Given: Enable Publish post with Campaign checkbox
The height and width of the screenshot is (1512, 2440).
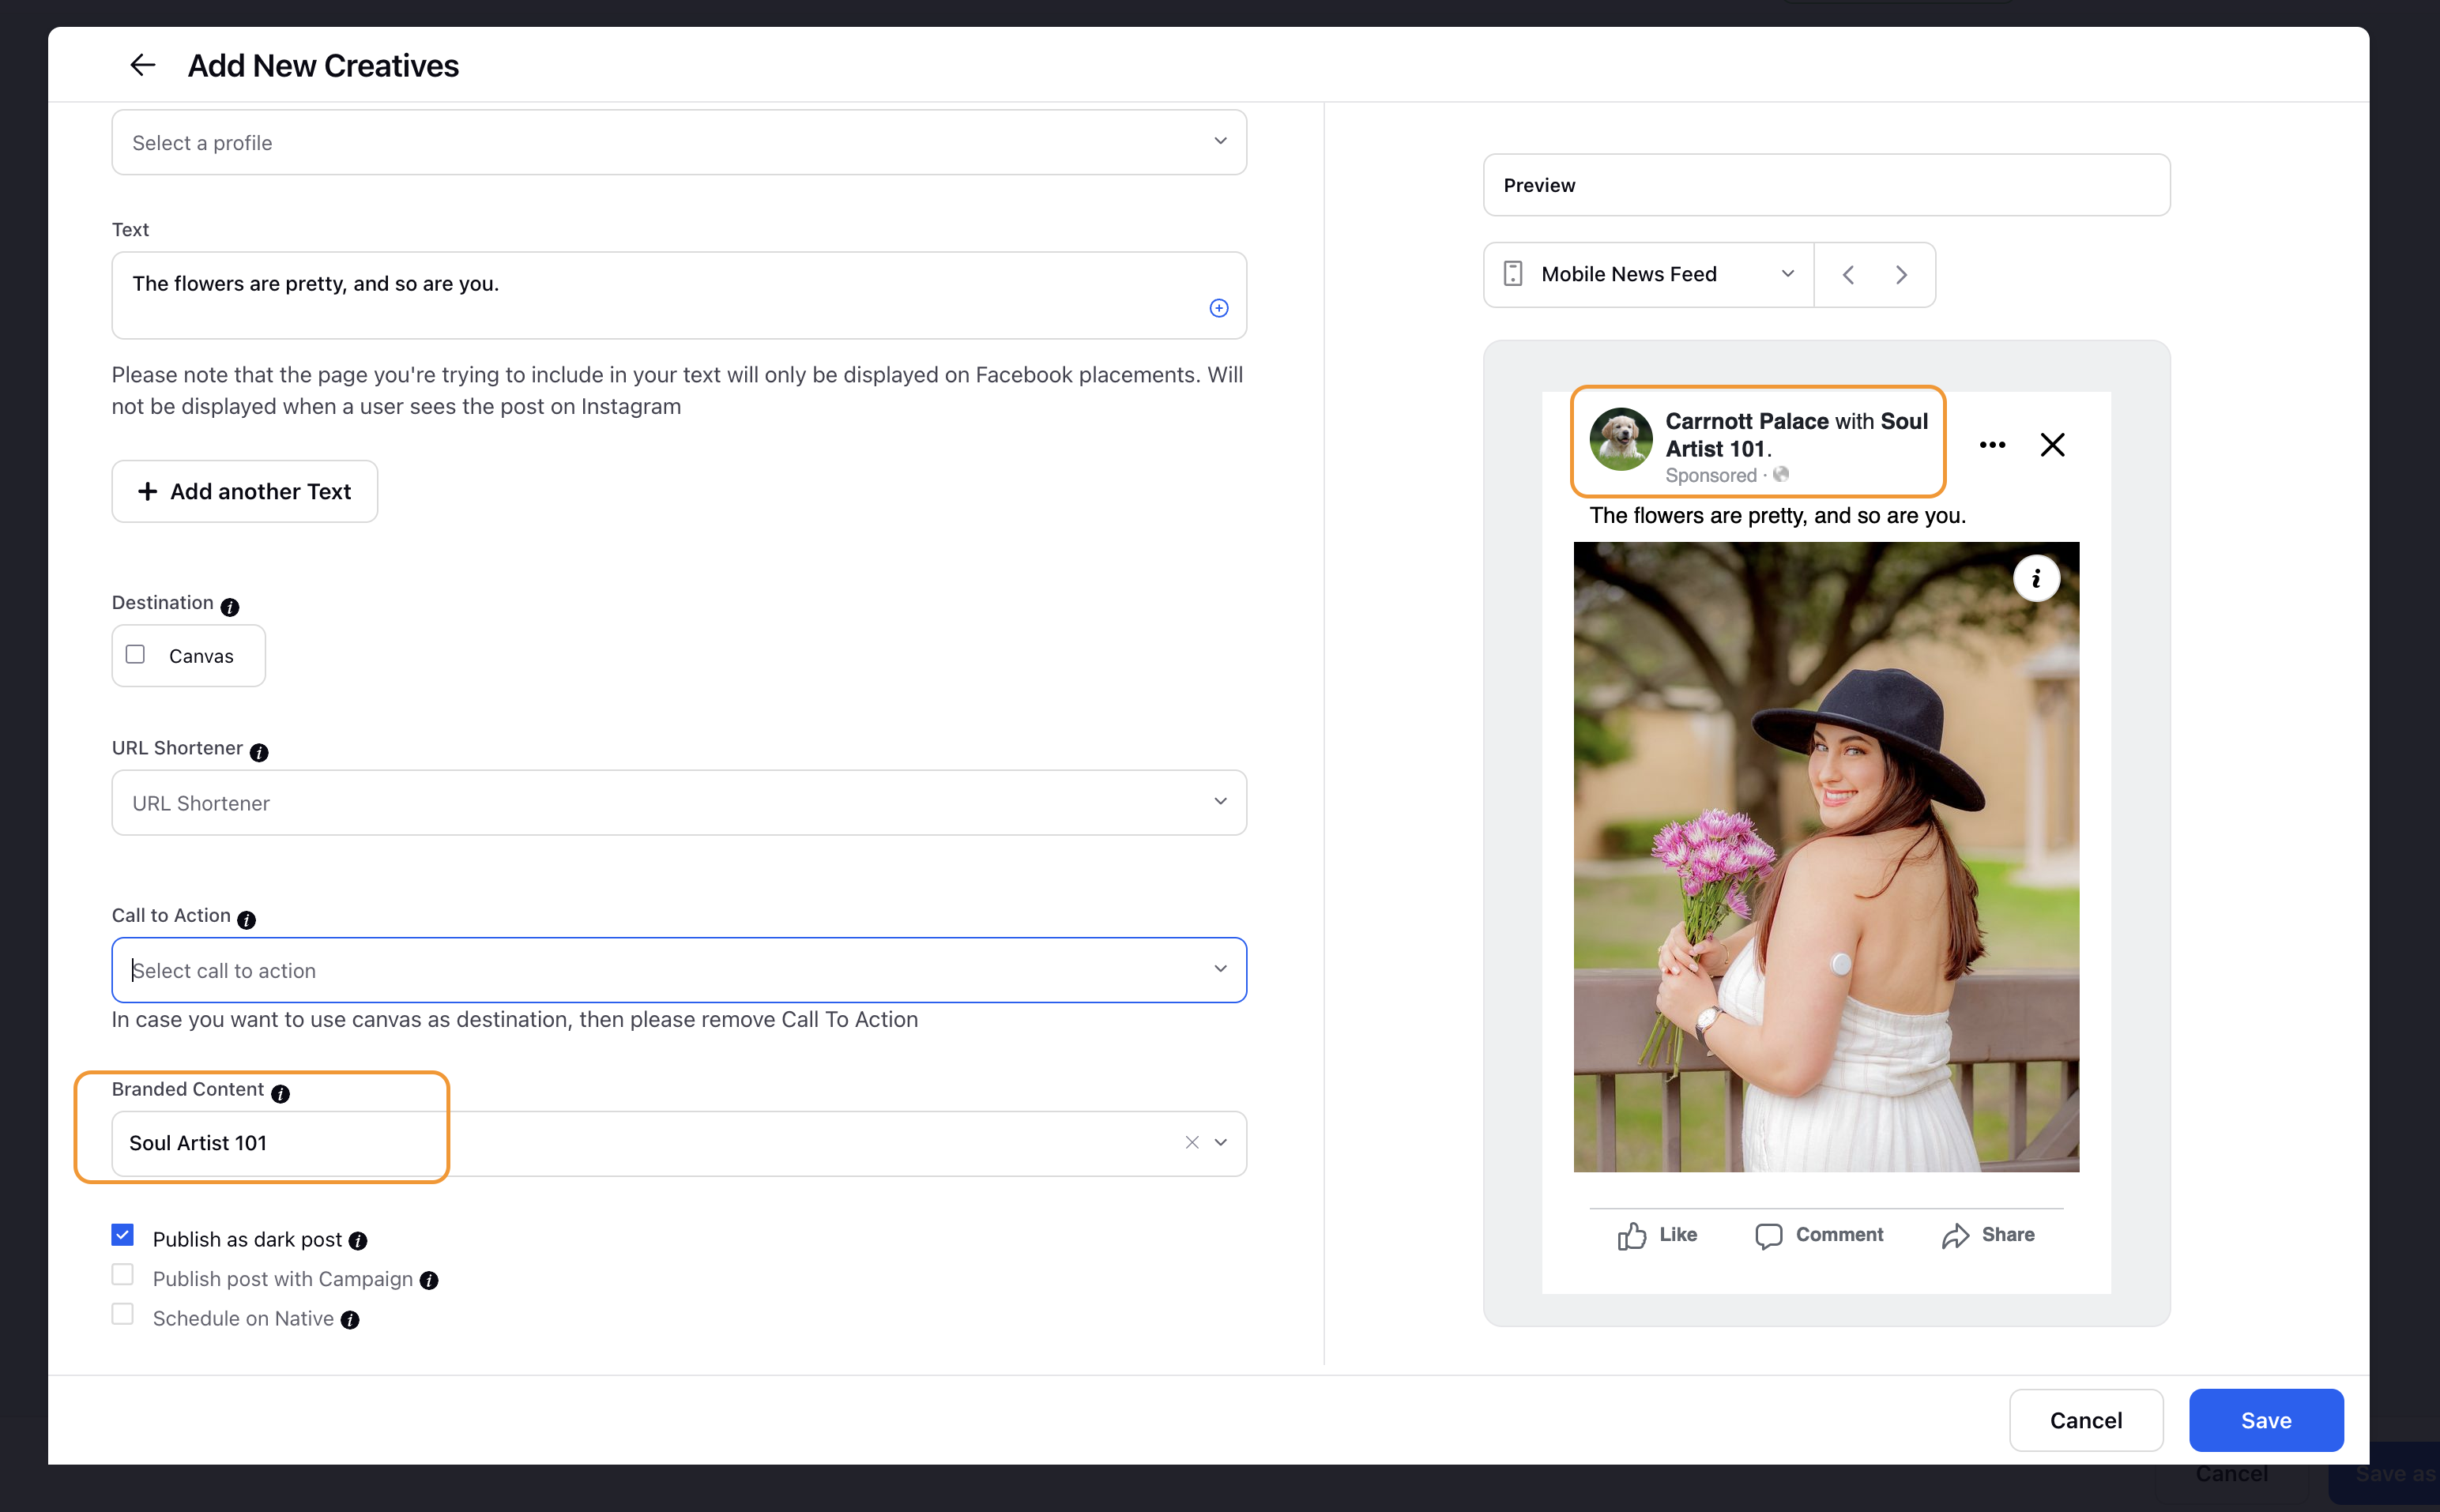Looking at the screenshot, I should point(123,1275).
